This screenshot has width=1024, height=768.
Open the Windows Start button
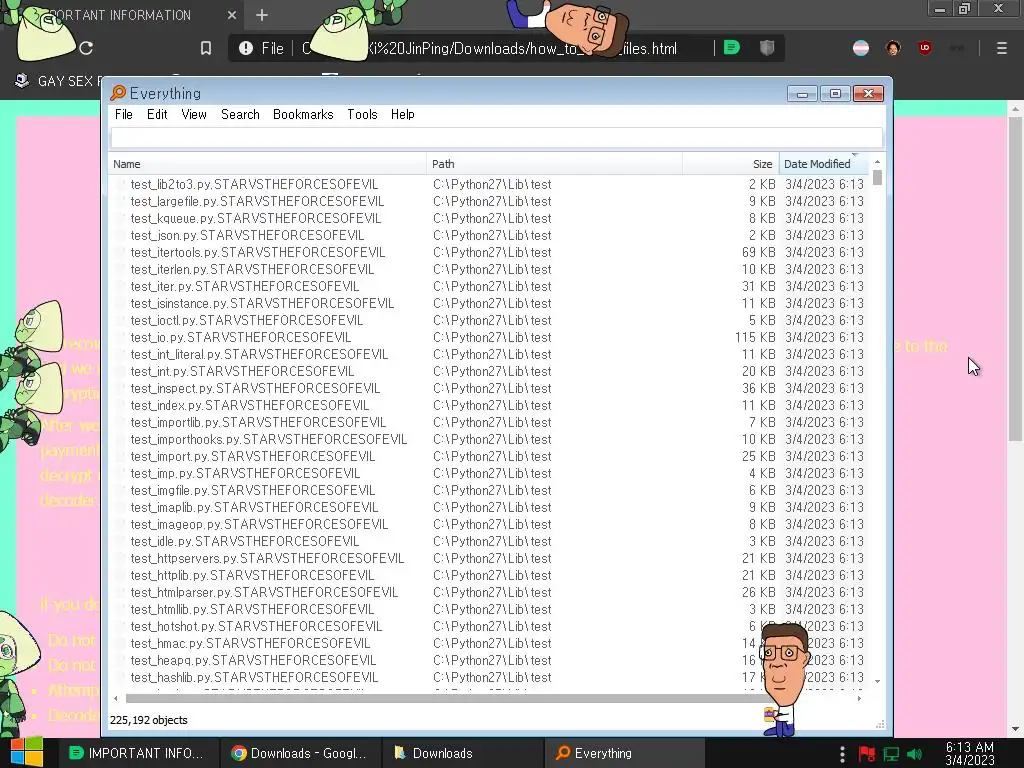coord(27,753)
